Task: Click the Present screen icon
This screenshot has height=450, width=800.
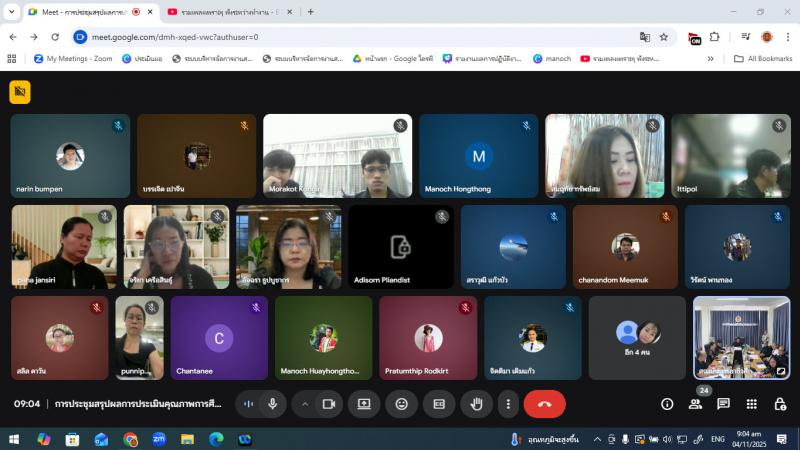Action: click(364, 404)
